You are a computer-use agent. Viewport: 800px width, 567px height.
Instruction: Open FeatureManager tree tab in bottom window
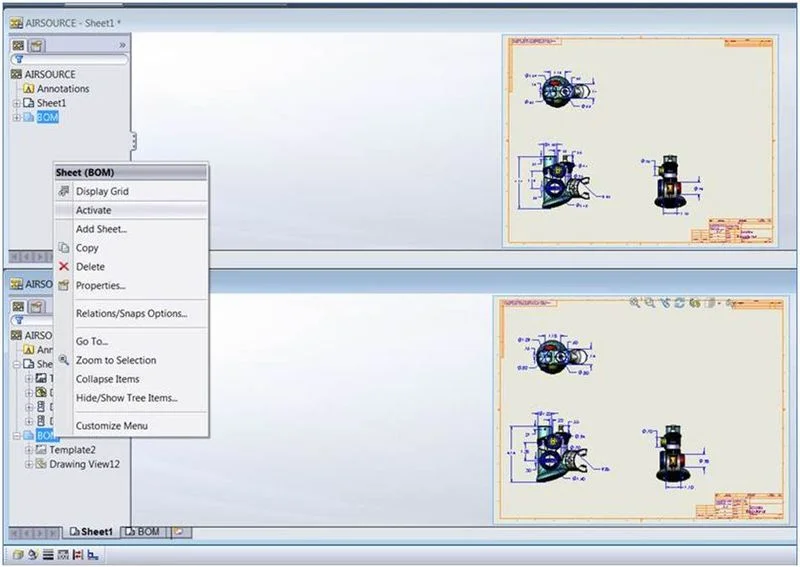pyautogui.click(x=18, y=306)
